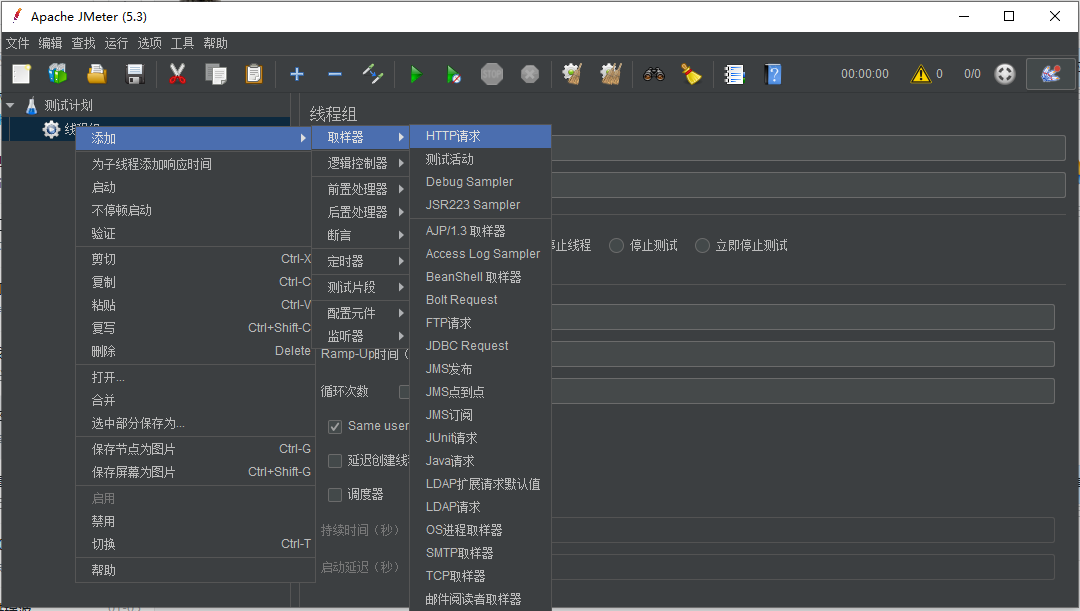Click the Clear results icon
Viewport: 1080px width, 611px height.
click(572, 74)
